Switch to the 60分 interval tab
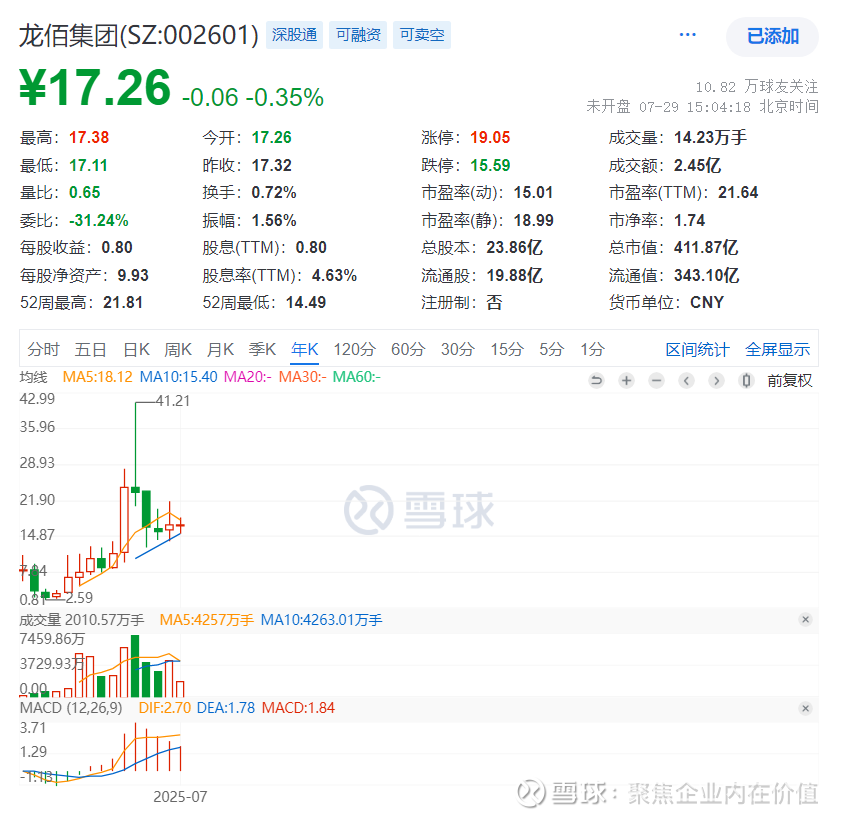 tap(408, 350)
